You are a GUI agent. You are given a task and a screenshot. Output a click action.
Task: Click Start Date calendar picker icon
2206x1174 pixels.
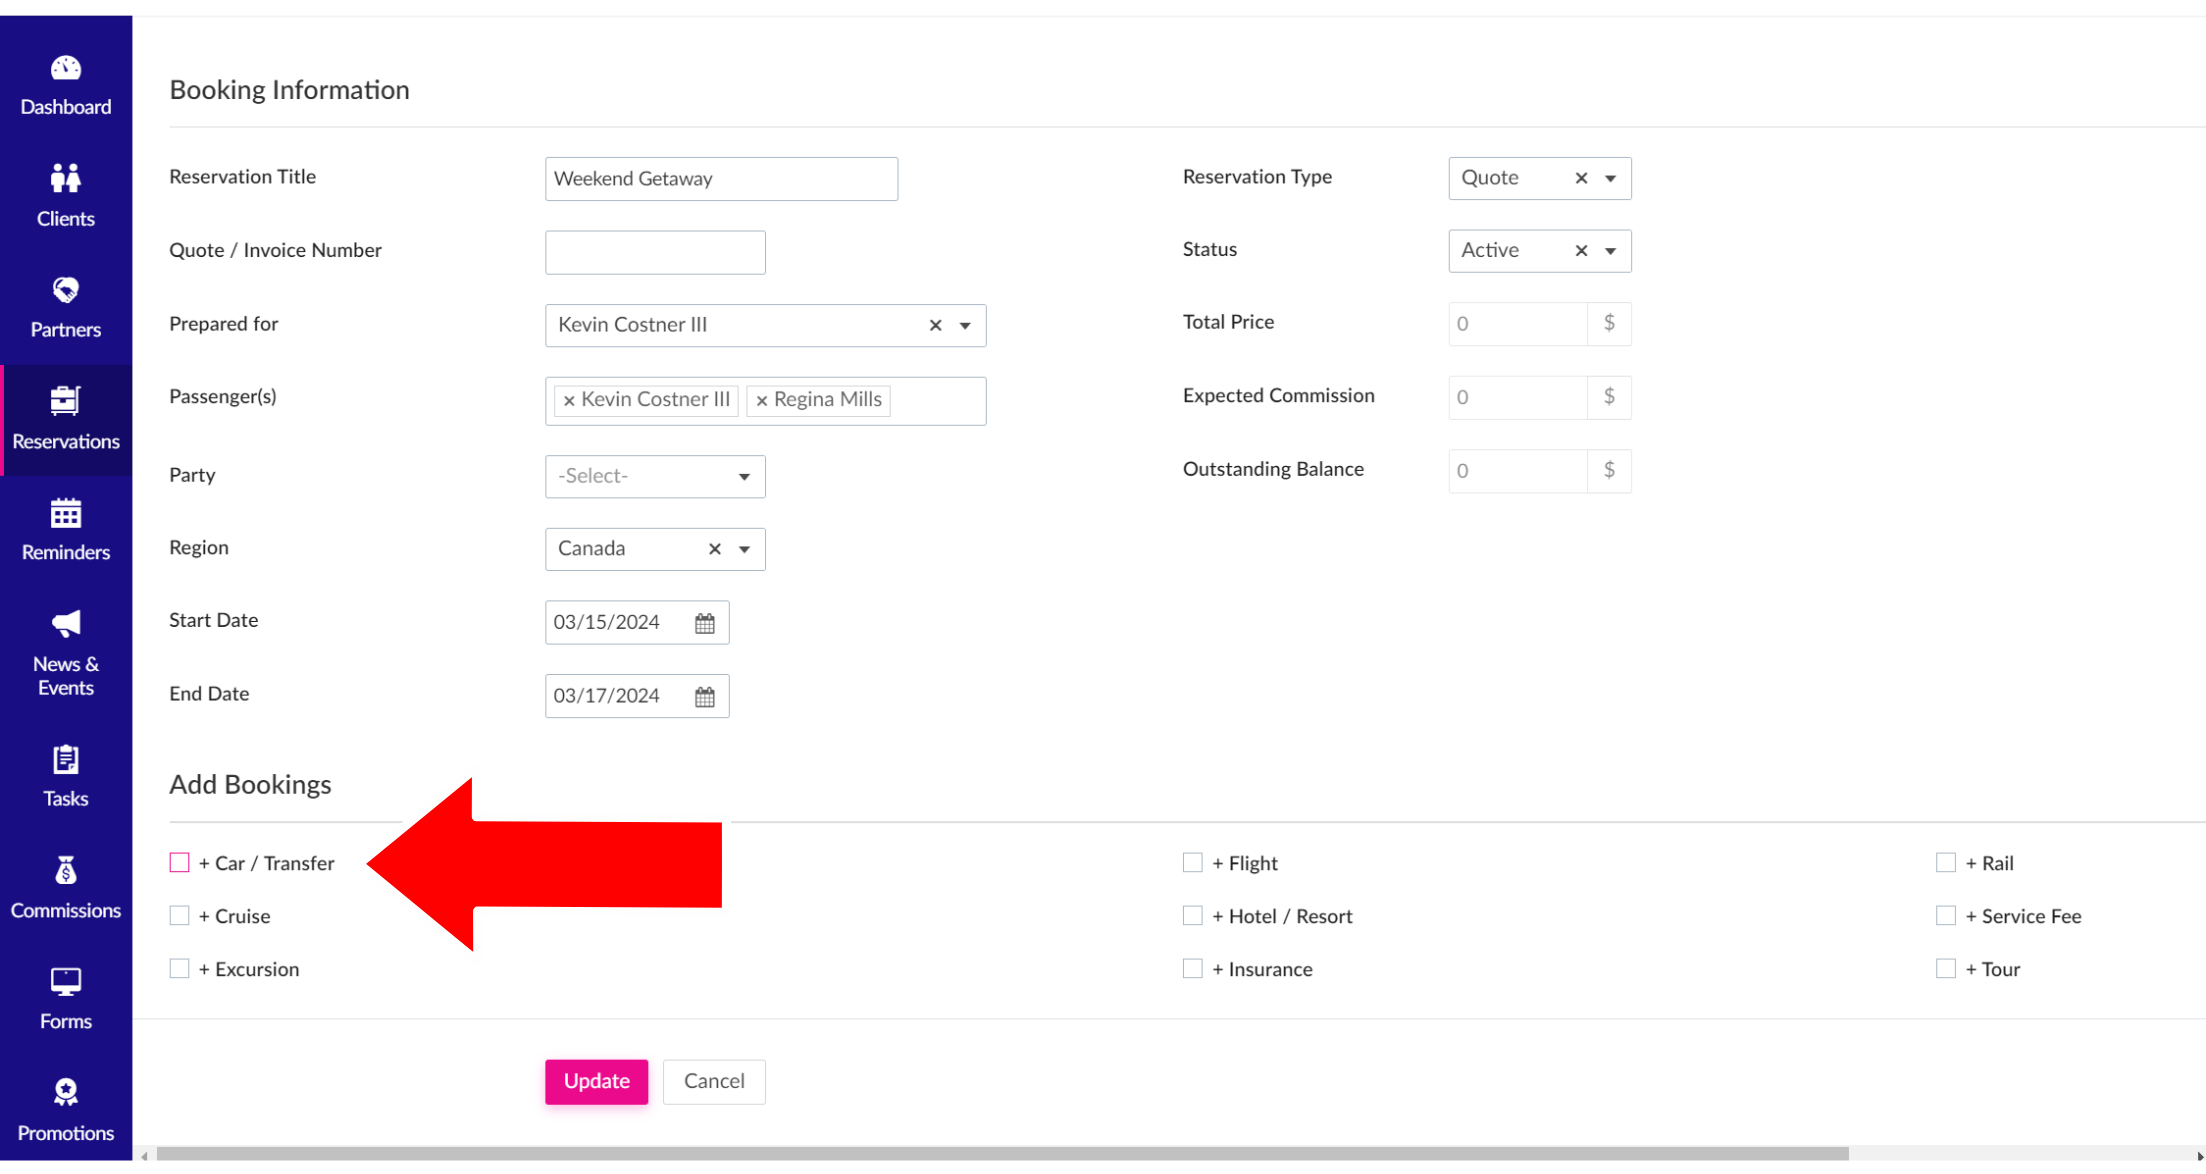coord(705,623)
